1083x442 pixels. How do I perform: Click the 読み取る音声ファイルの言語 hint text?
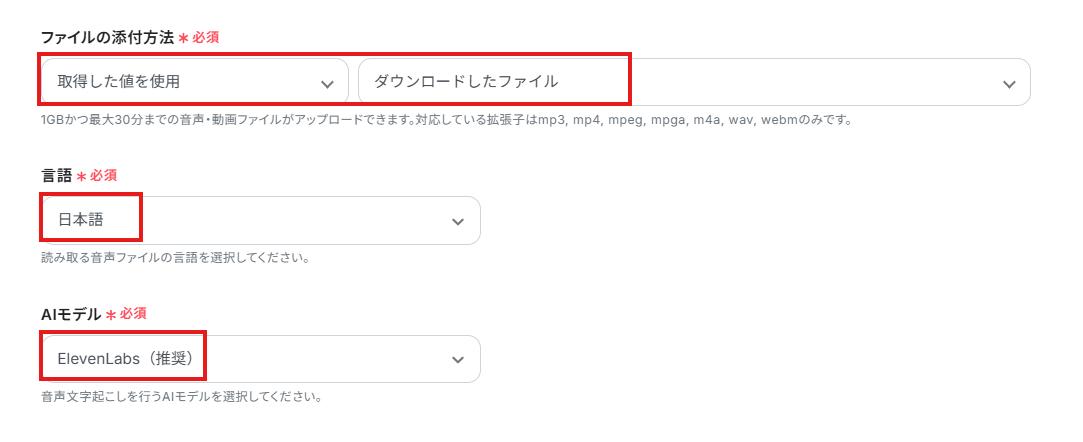tap(174, 259)
